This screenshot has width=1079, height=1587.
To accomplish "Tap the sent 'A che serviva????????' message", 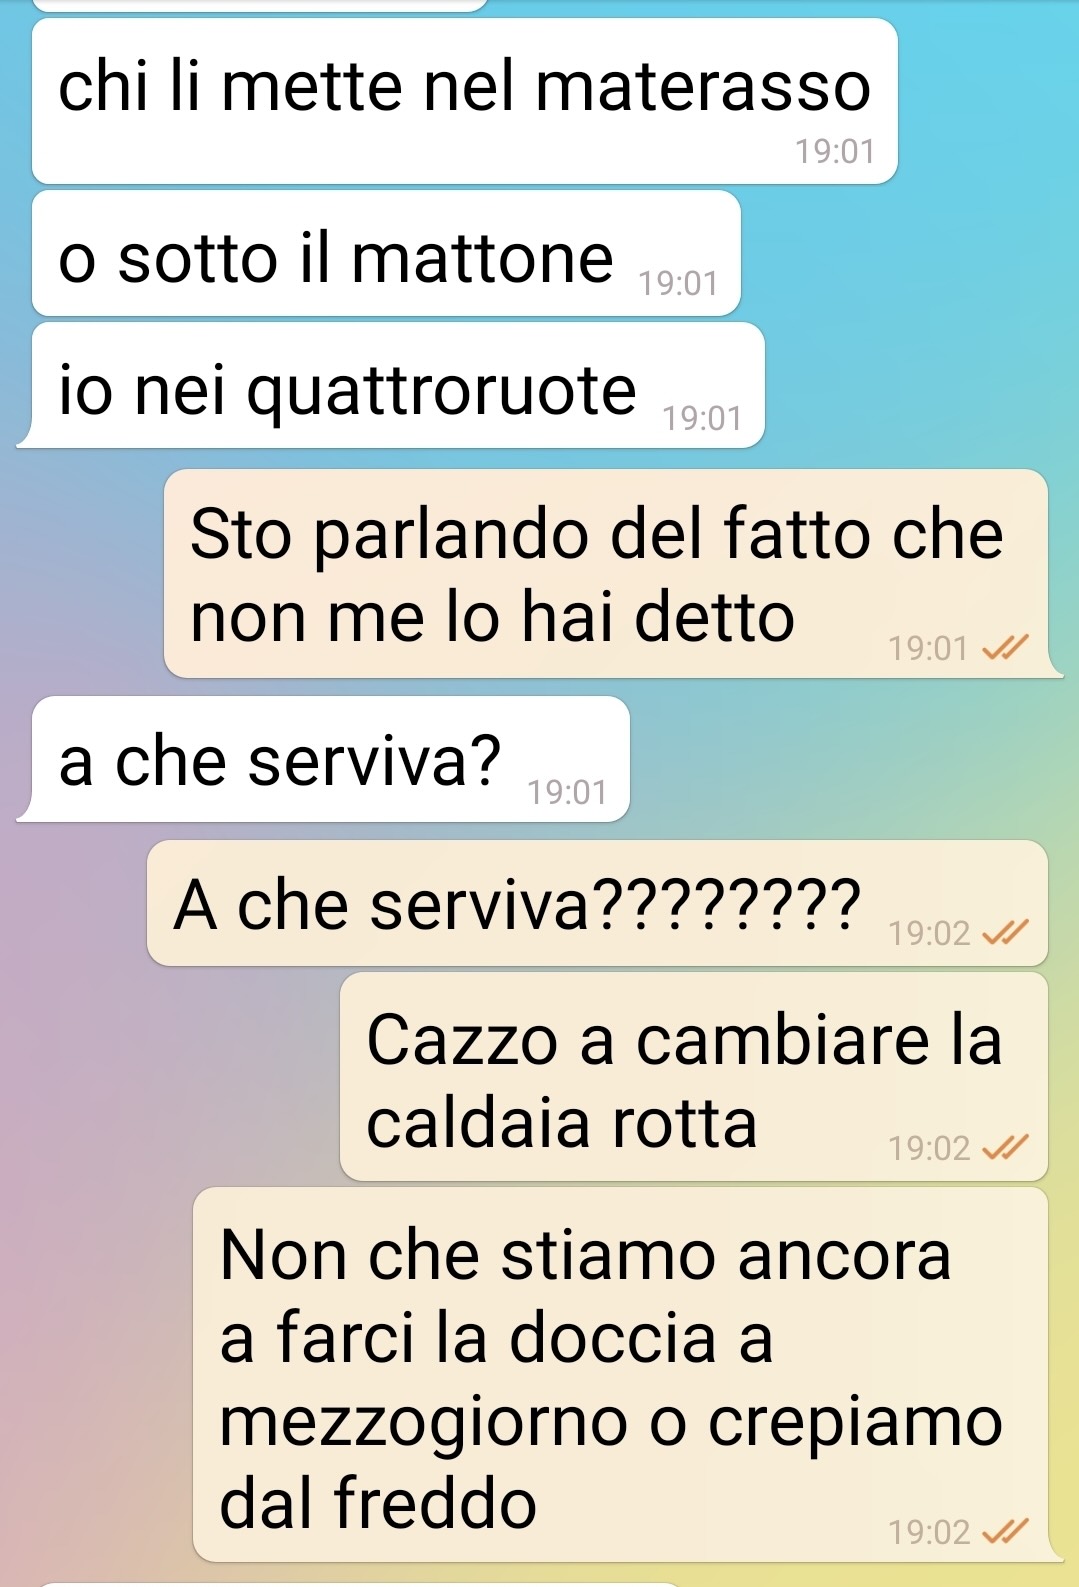I will [597, 904].
